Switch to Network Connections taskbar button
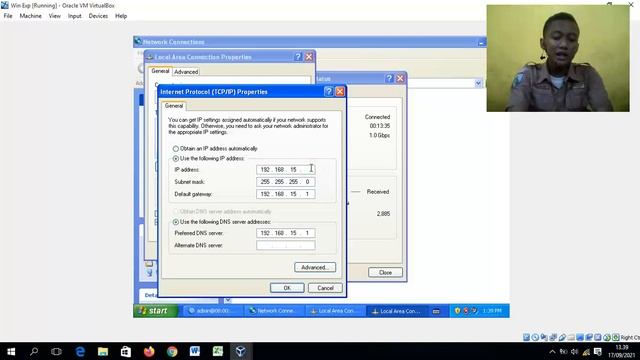Viewport: 640px width, 360px height. pyautogui.click(x=274, y=311)
